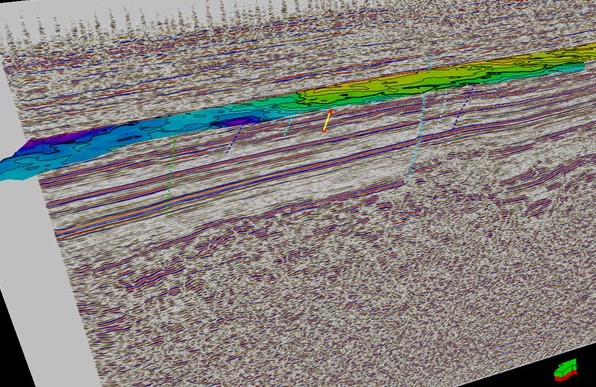The height and width of the screenshot is (387, 596).
Task: Select short cyan dashed line left of yellow stick
Action: (288, 127)
